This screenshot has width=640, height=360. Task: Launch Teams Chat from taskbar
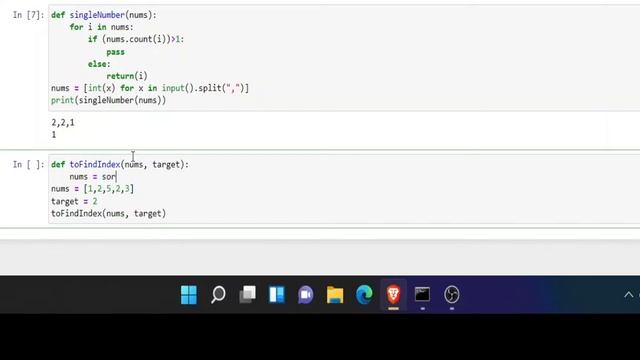click(306, 295)
